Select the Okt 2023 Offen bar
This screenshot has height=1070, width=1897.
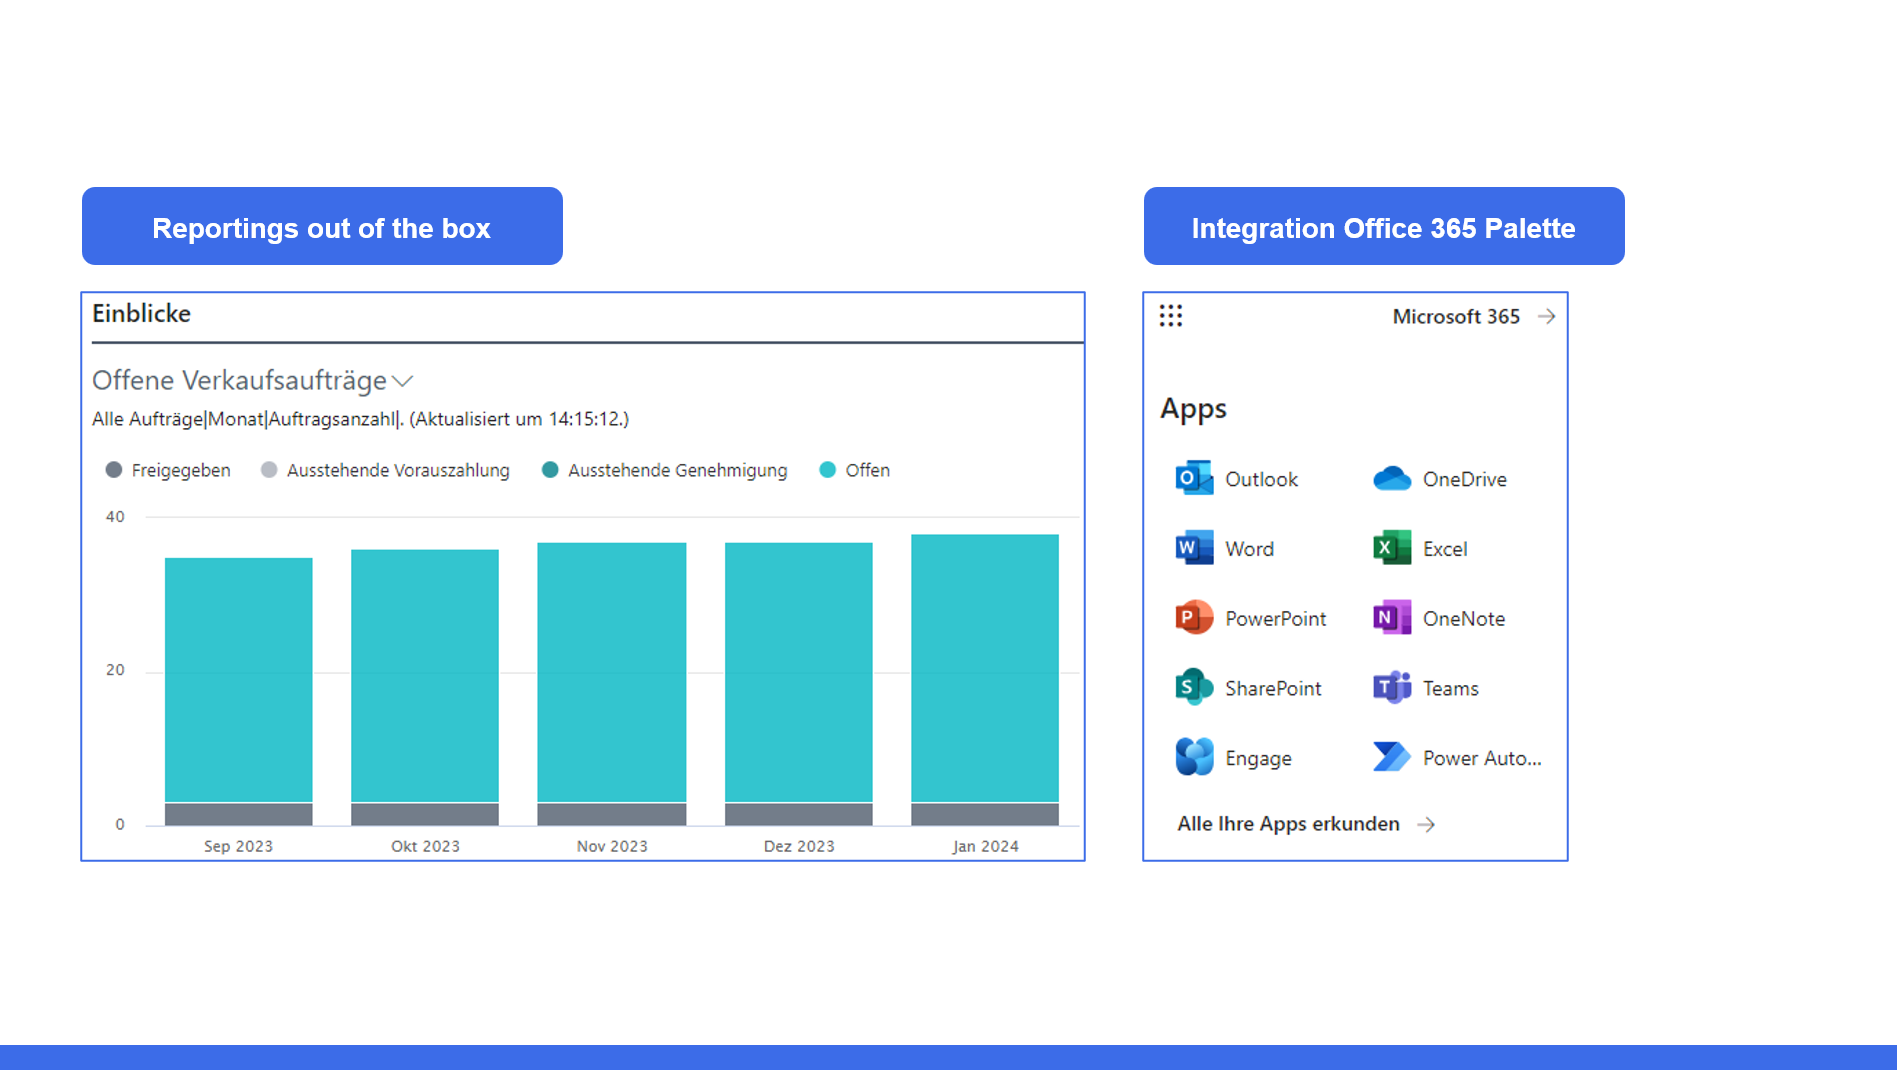click(425, 676)
